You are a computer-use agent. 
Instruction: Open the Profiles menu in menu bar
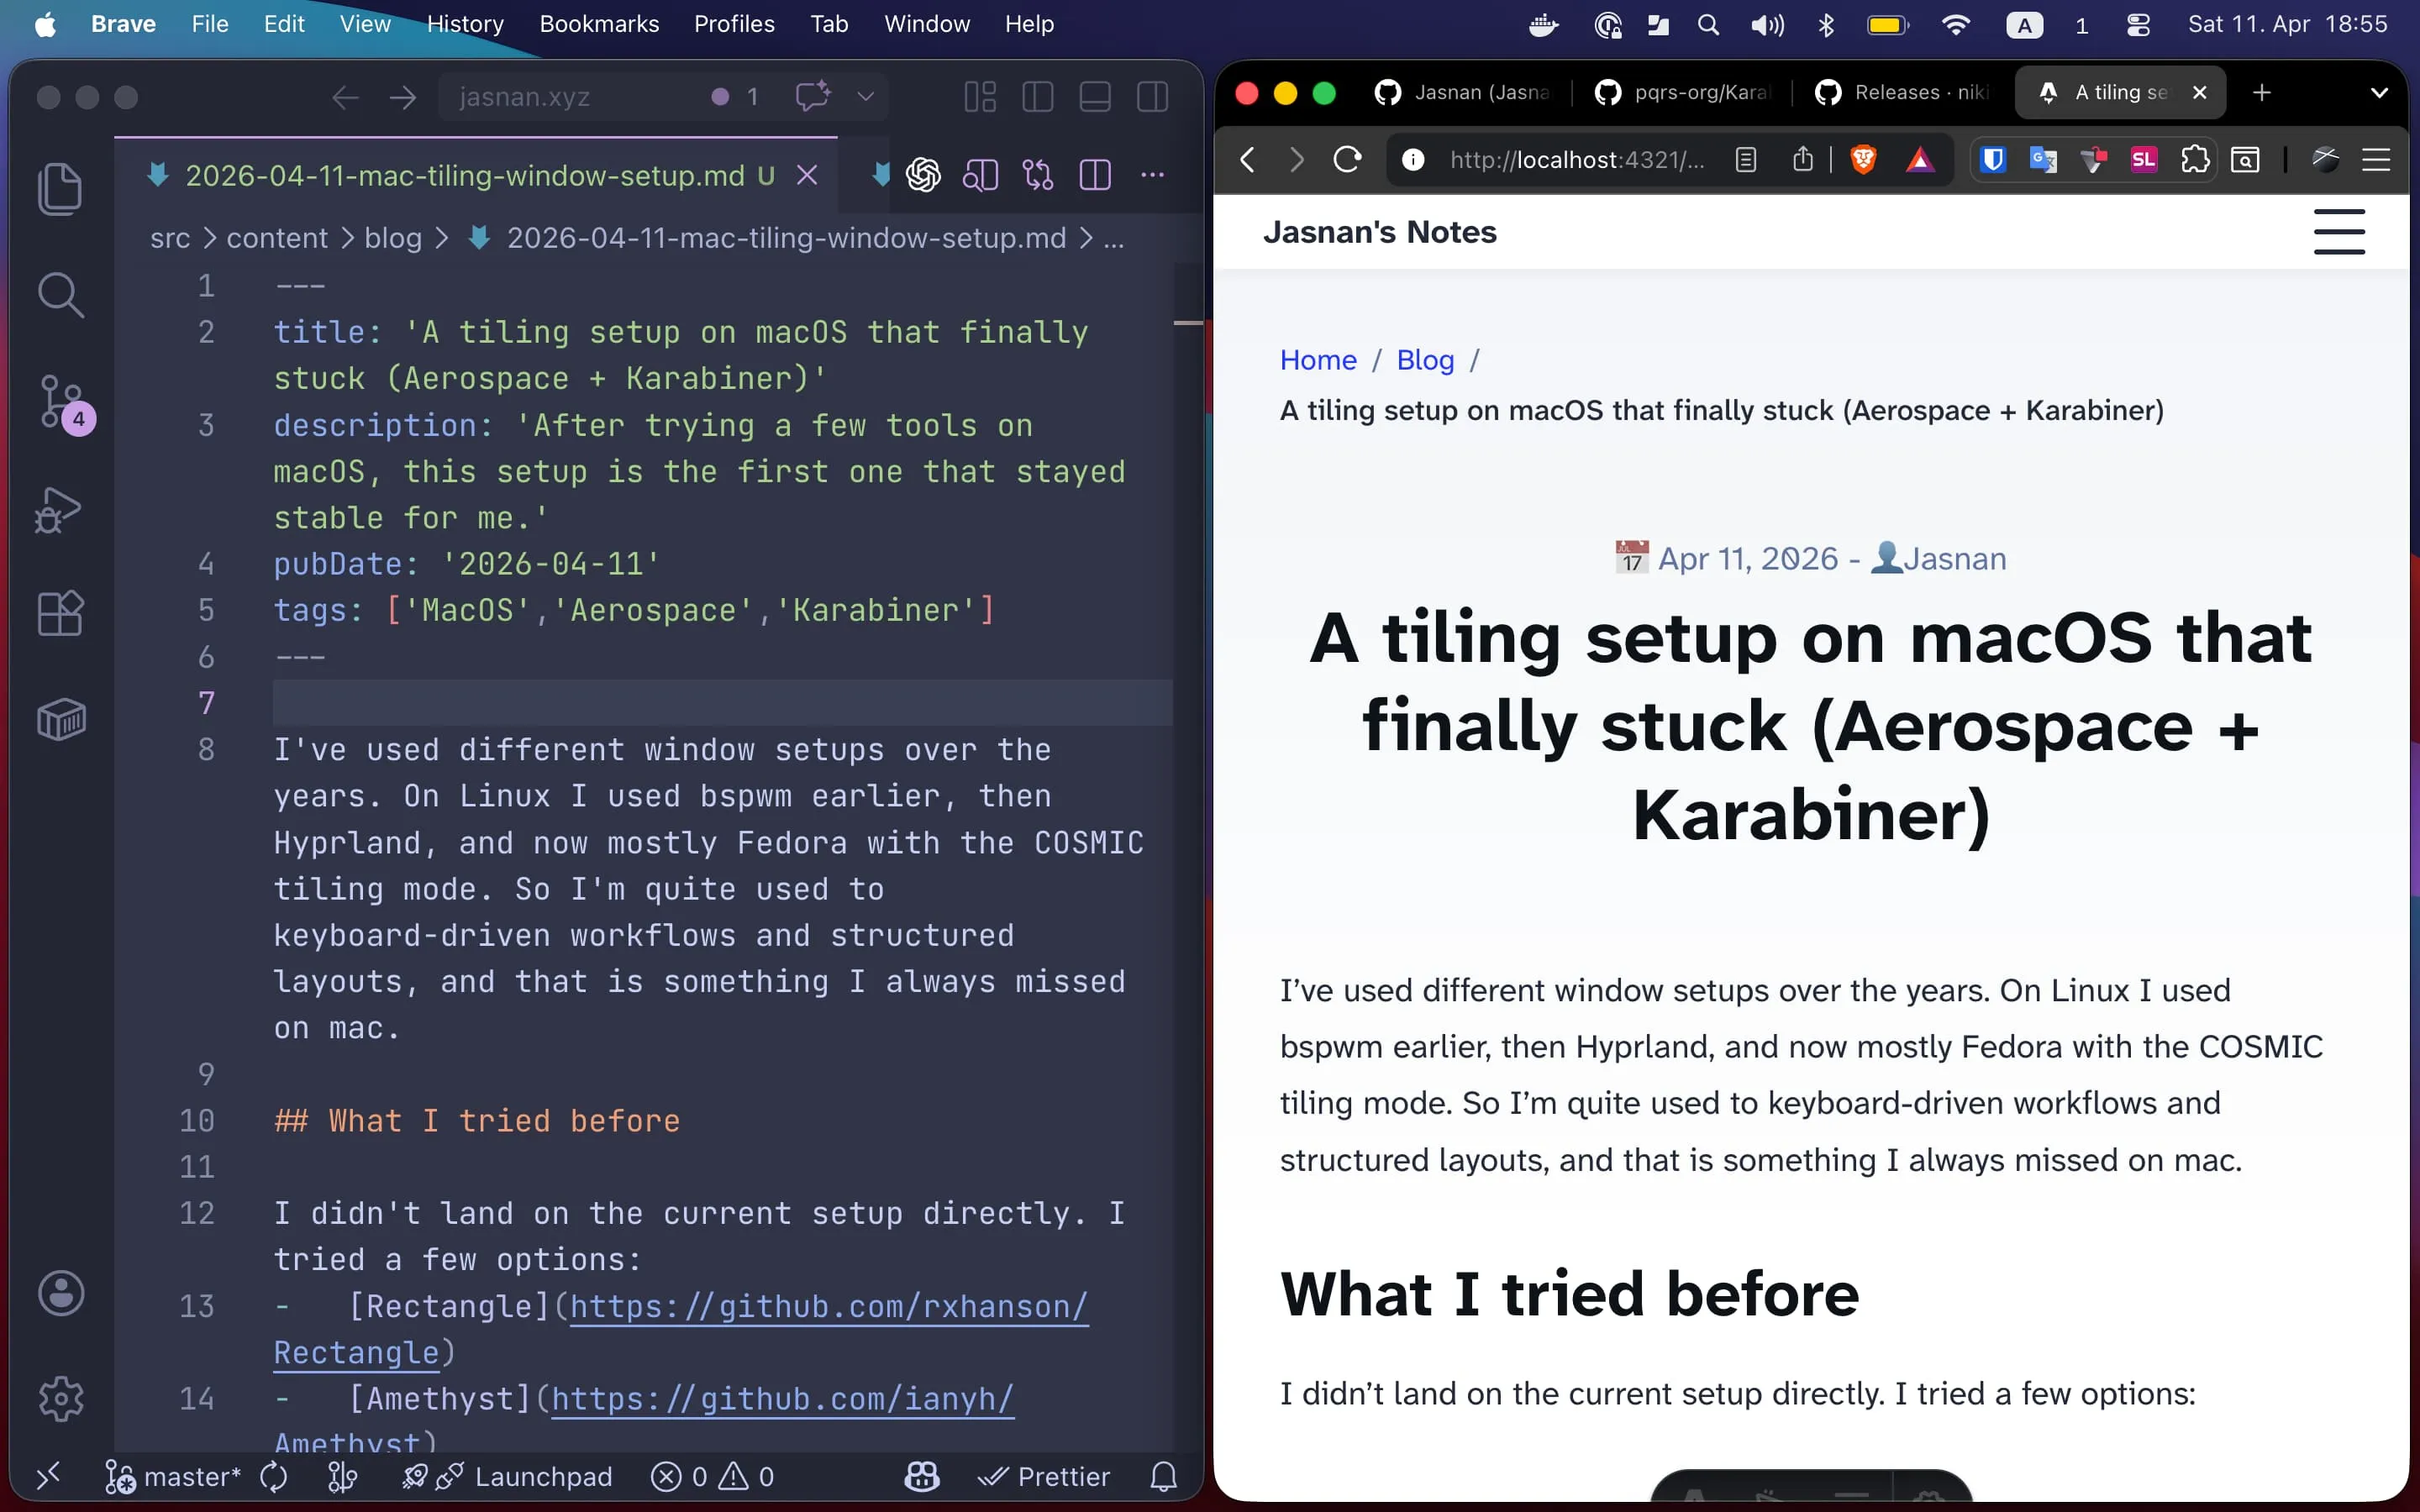coord(734,24)
